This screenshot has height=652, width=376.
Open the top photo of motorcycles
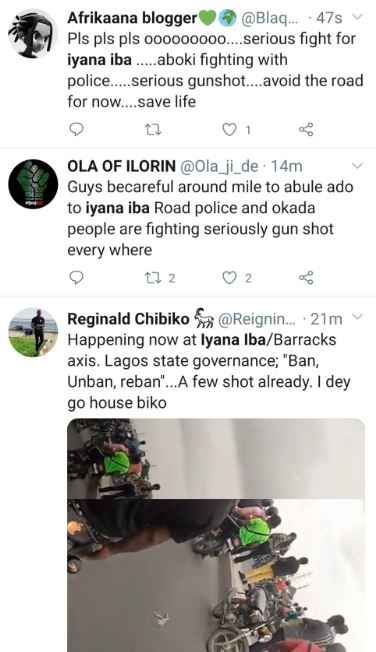pyautogui.click(x=216, y=459)
